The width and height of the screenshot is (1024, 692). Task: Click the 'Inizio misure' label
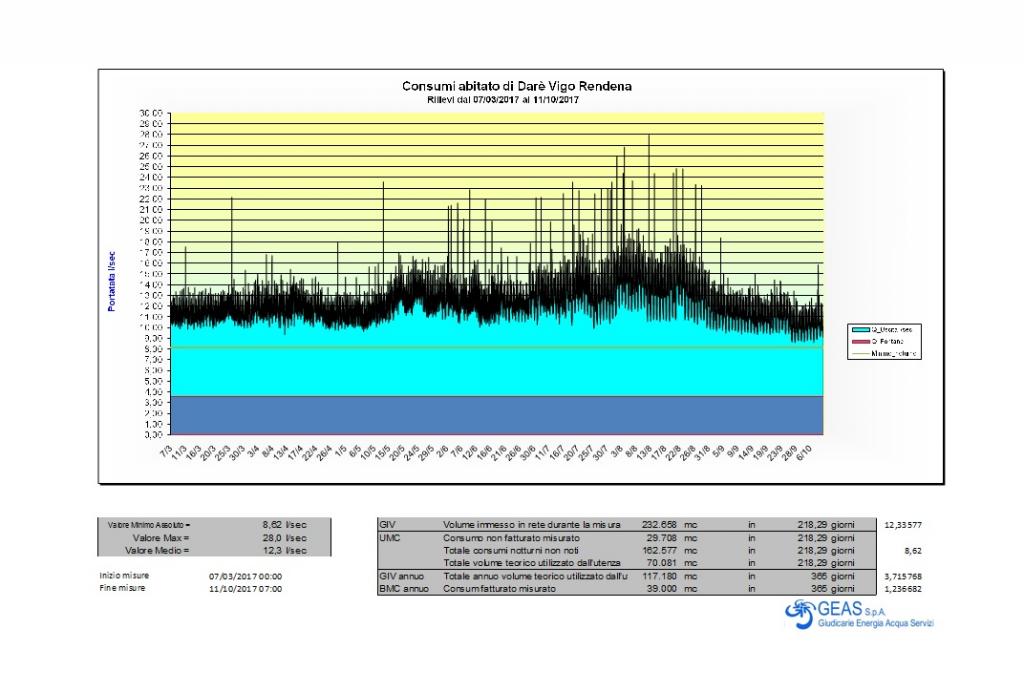[124, 576]
